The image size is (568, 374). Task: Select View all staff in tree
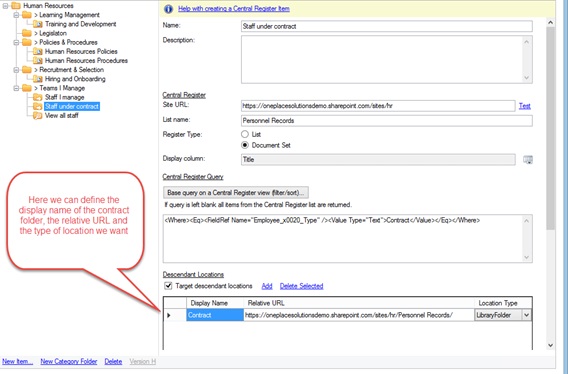[61, 116]
